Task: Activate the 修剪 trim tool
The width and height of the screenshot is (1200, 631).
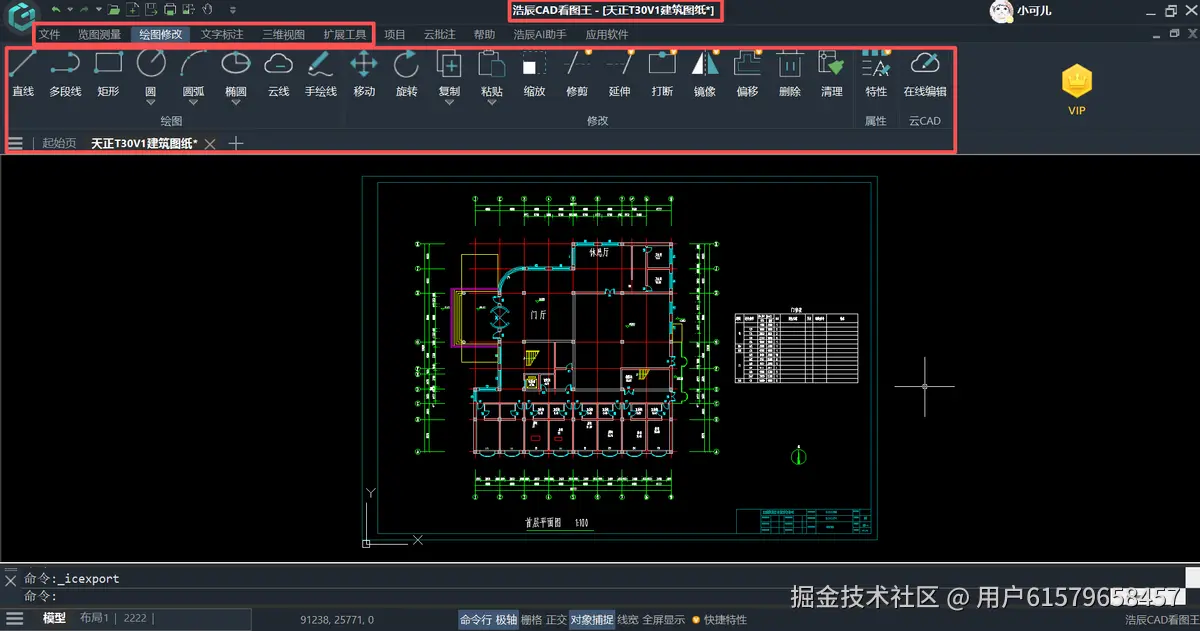Action: point(577,73)
